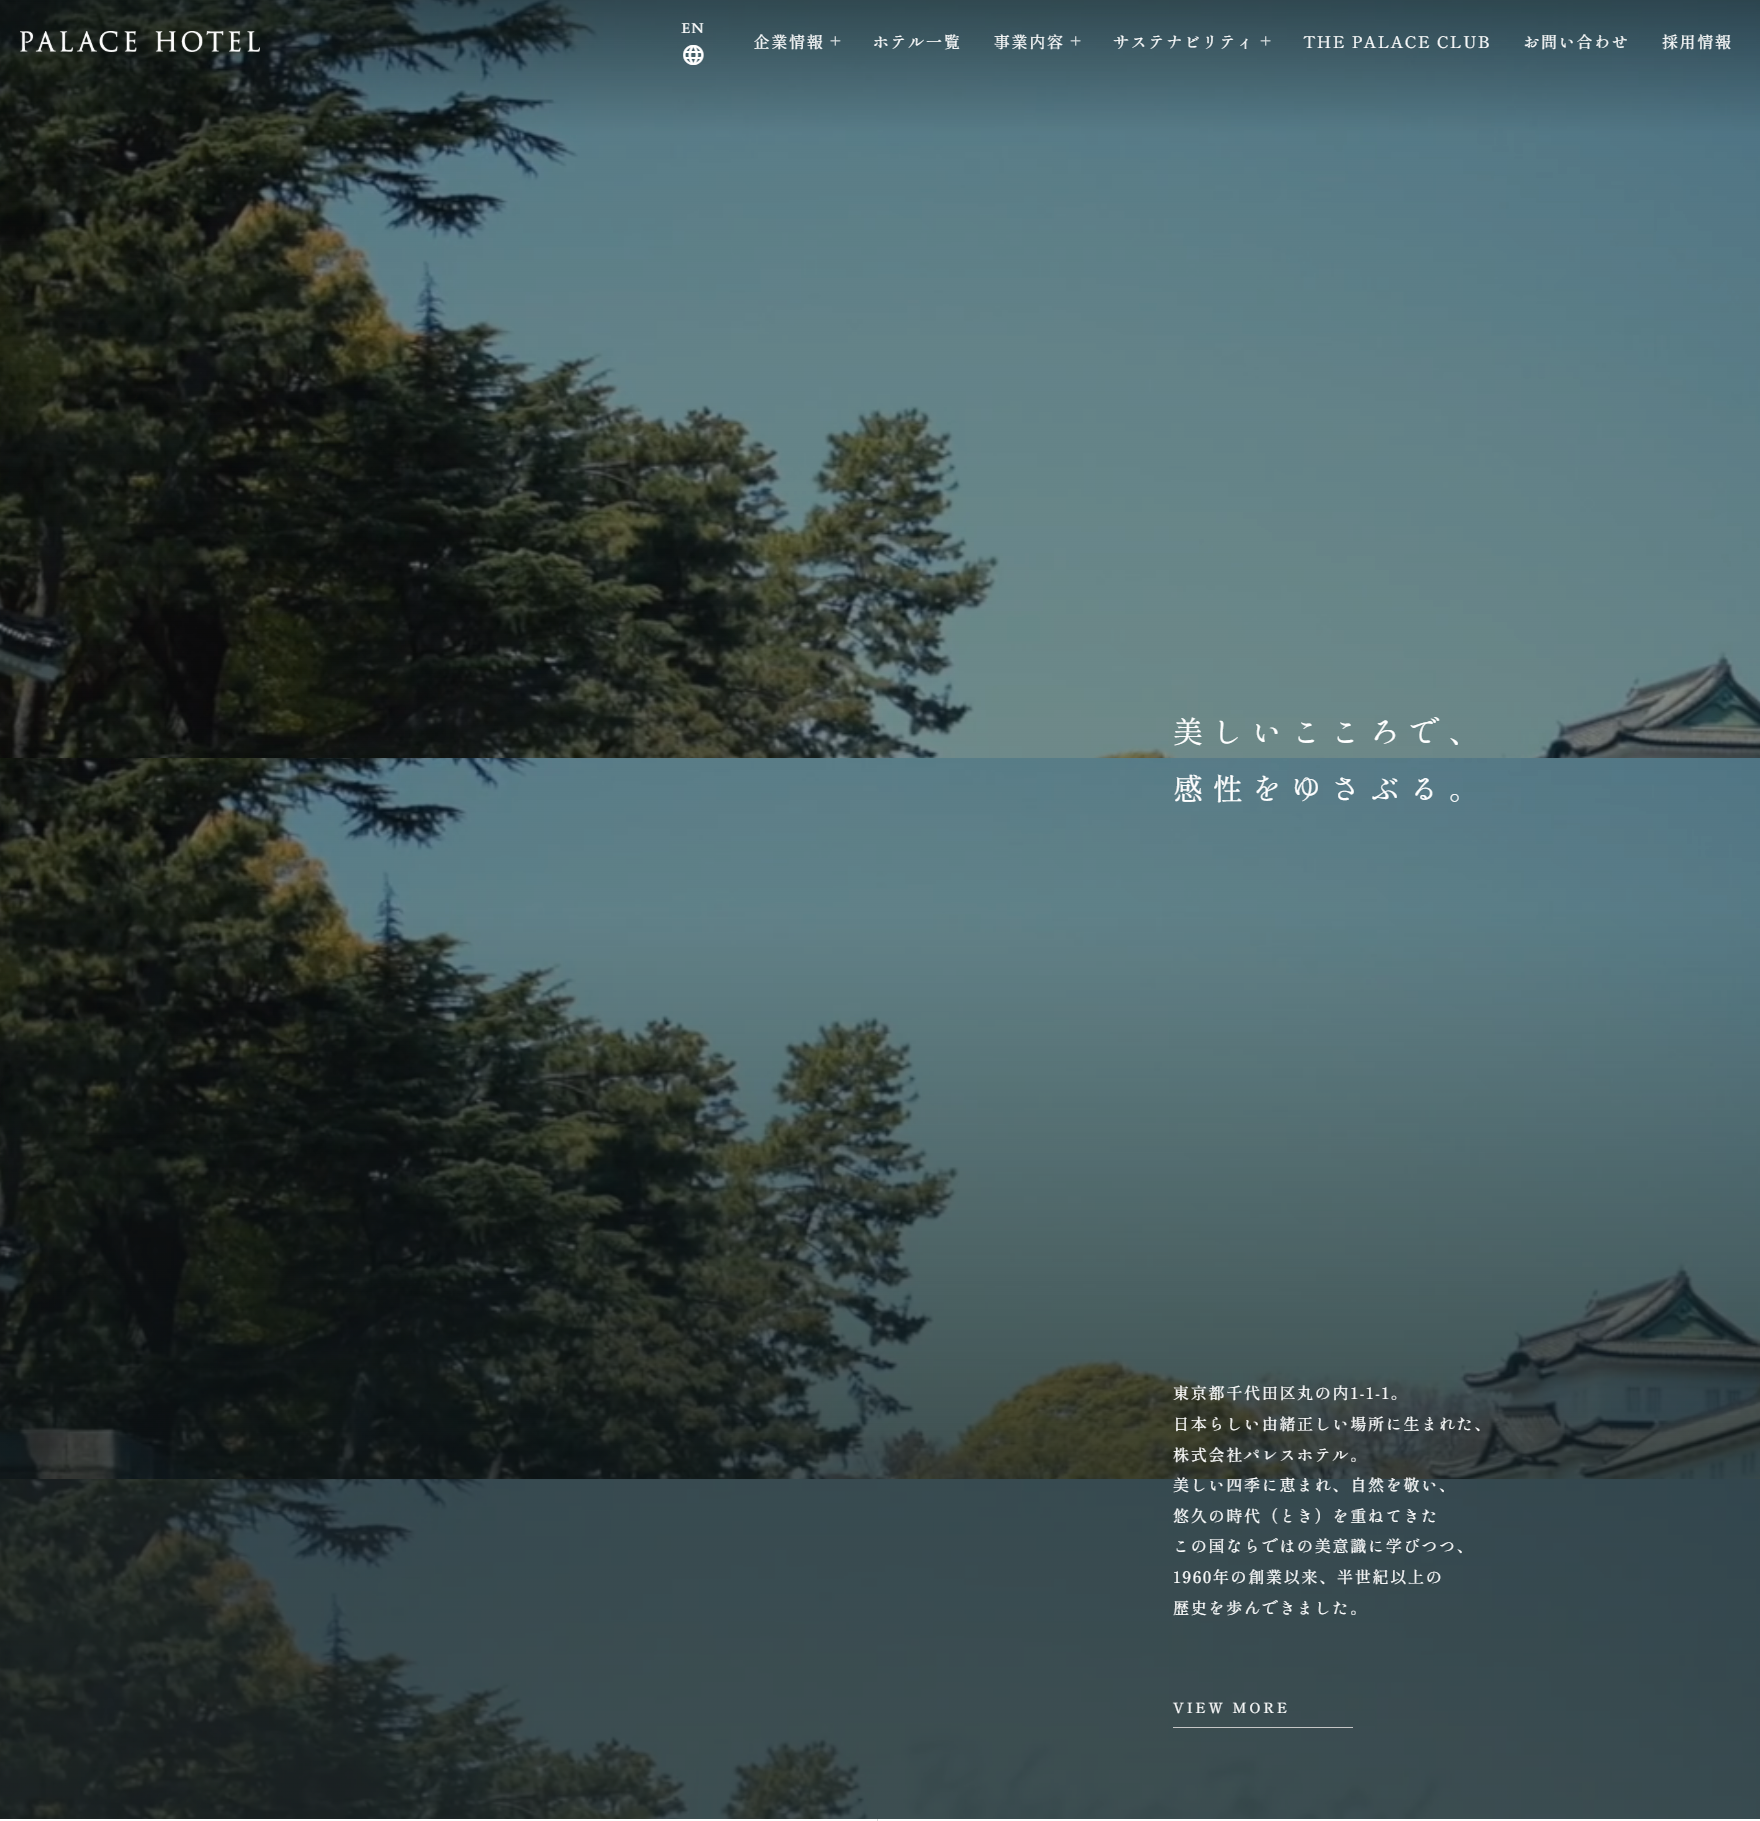This screenshot has height=1821, width=1760.
Task: Click the line この国ならではの美意識に学びつつ、
Action: [x=1320, y=1546]
